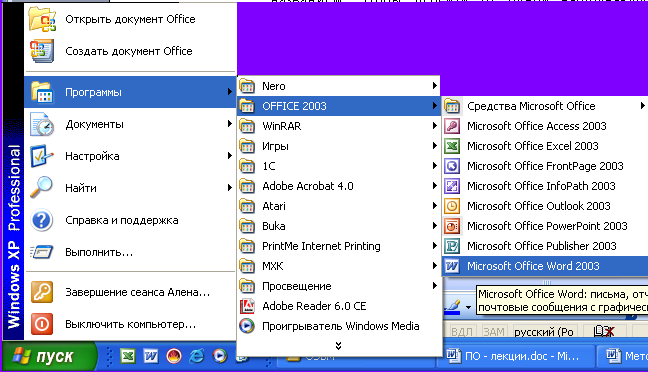Open the OFFICE 2003 program group
The image size is (648, 372).
pos(338,106)
